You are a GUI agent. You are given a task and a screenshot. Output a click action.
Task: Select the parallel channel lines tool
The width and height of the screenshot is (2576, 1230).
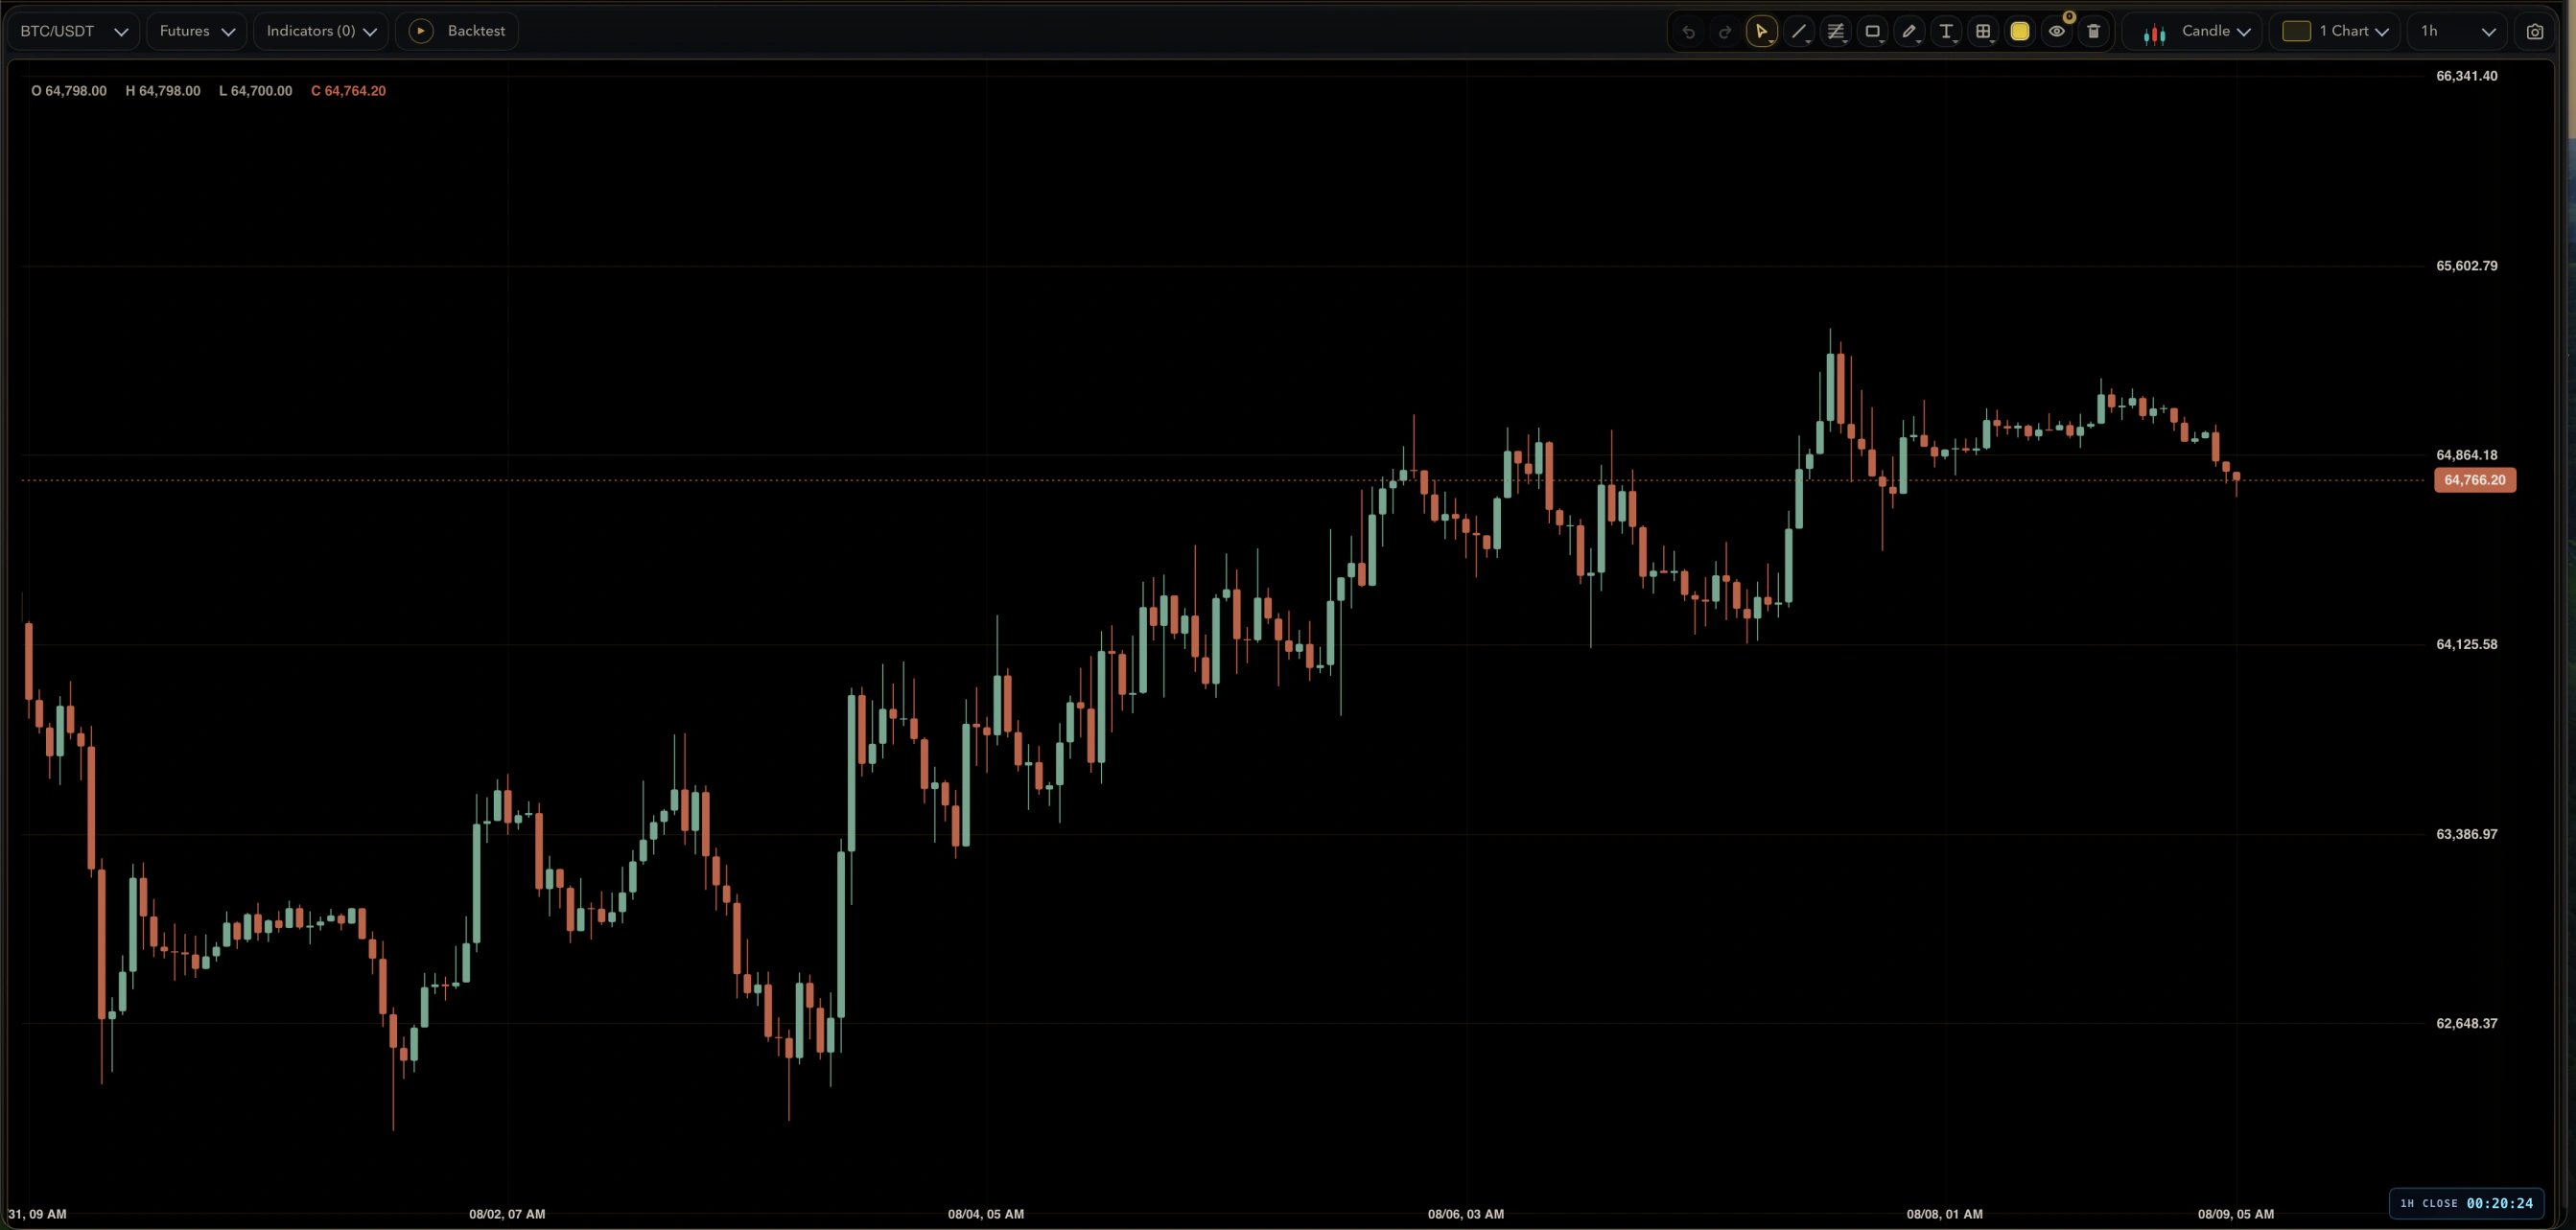[1836, 31]
